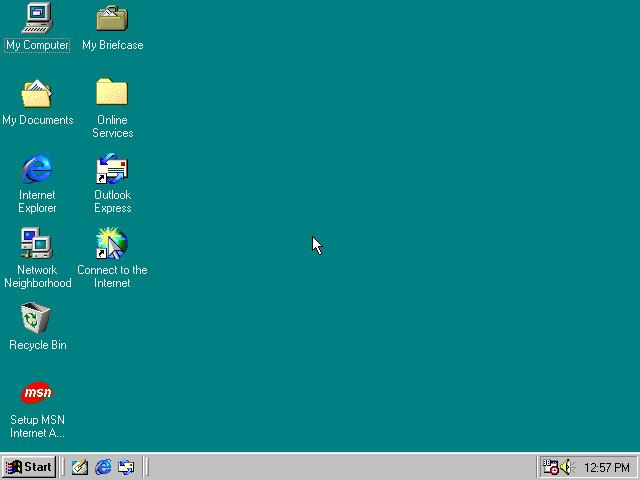The width and height of the screenshot is (640, 480).
Task: Click the 12:57 PM taskbar clock
Action: [x=607, y=467]
